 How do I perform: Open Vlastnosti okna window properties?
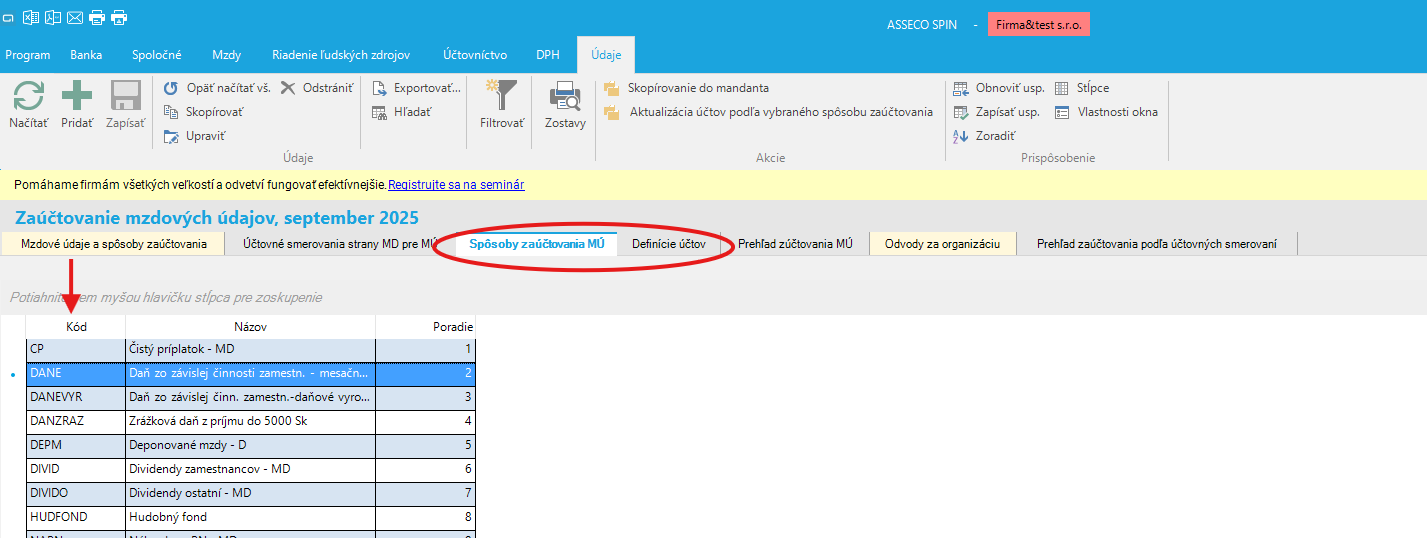[x=1062, y=112]
